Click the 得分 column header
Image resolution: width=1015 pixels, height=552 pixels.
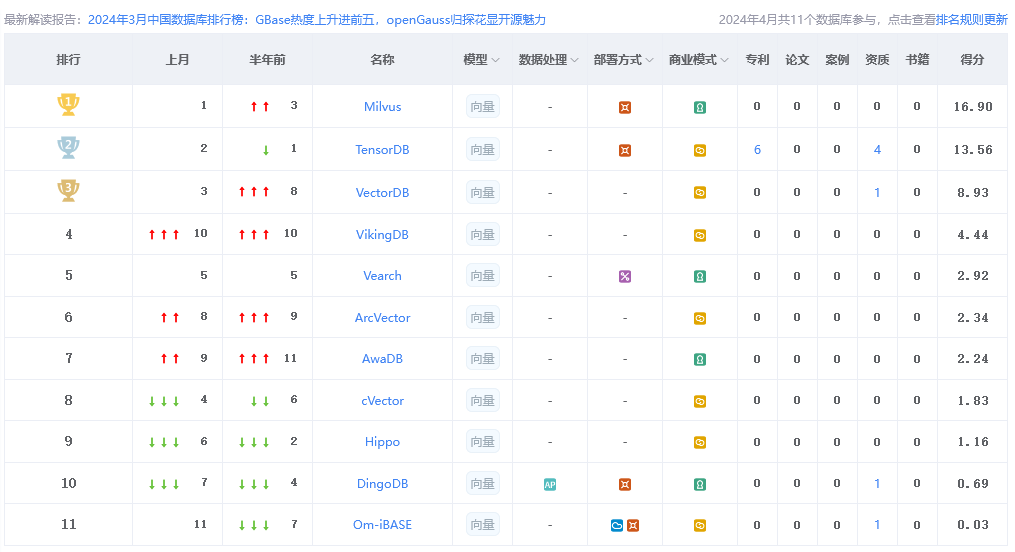pyautogui.click(x=972, y=60)
